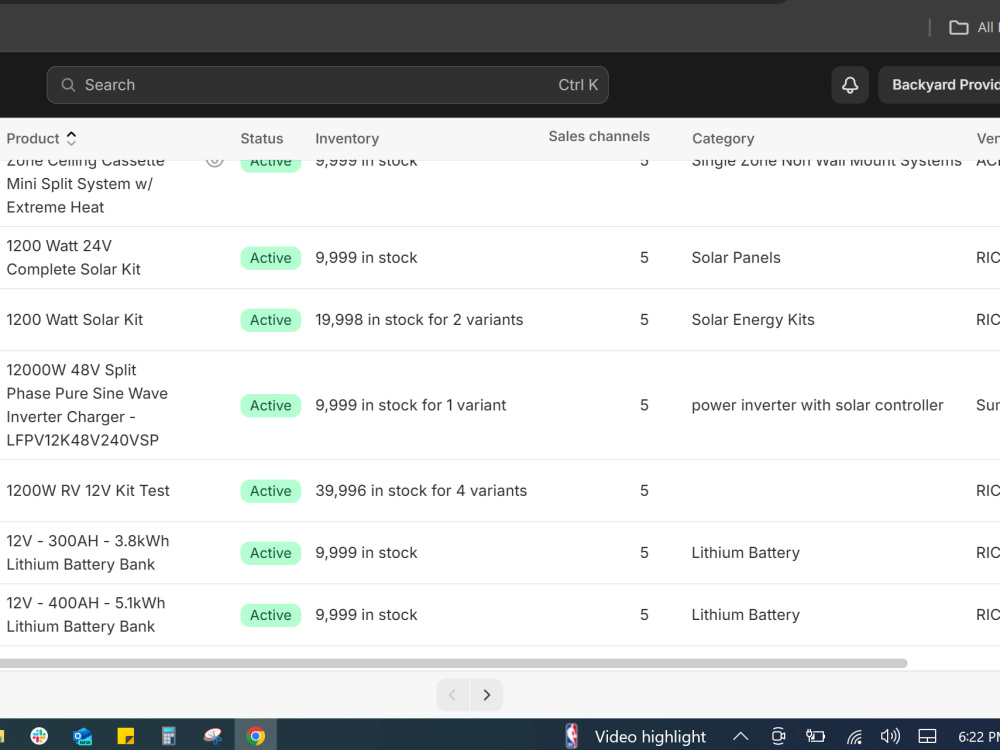This screenshot has height=750, width=1000.
Task: Click the Status column header
Action: tap(261, 138)
